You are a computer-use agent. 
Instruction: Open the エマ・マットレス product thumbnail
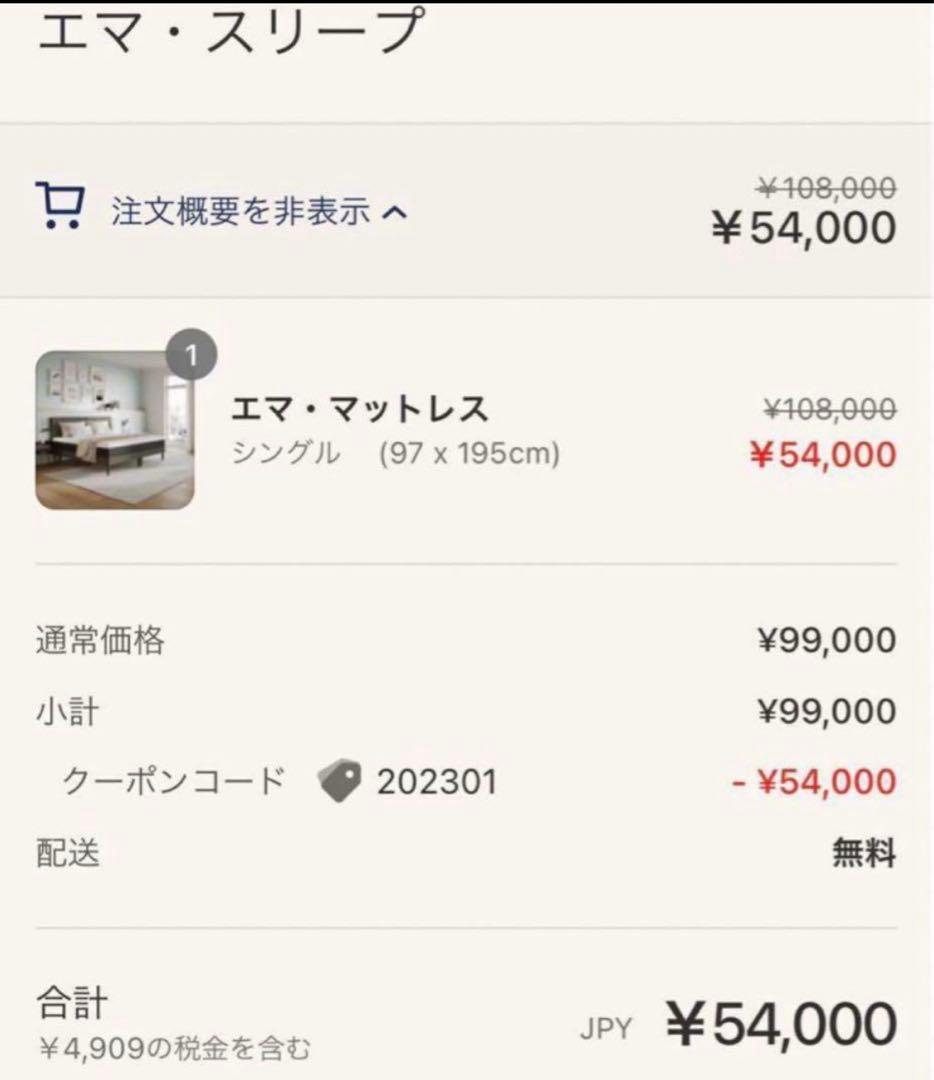[x=115, y=430]
